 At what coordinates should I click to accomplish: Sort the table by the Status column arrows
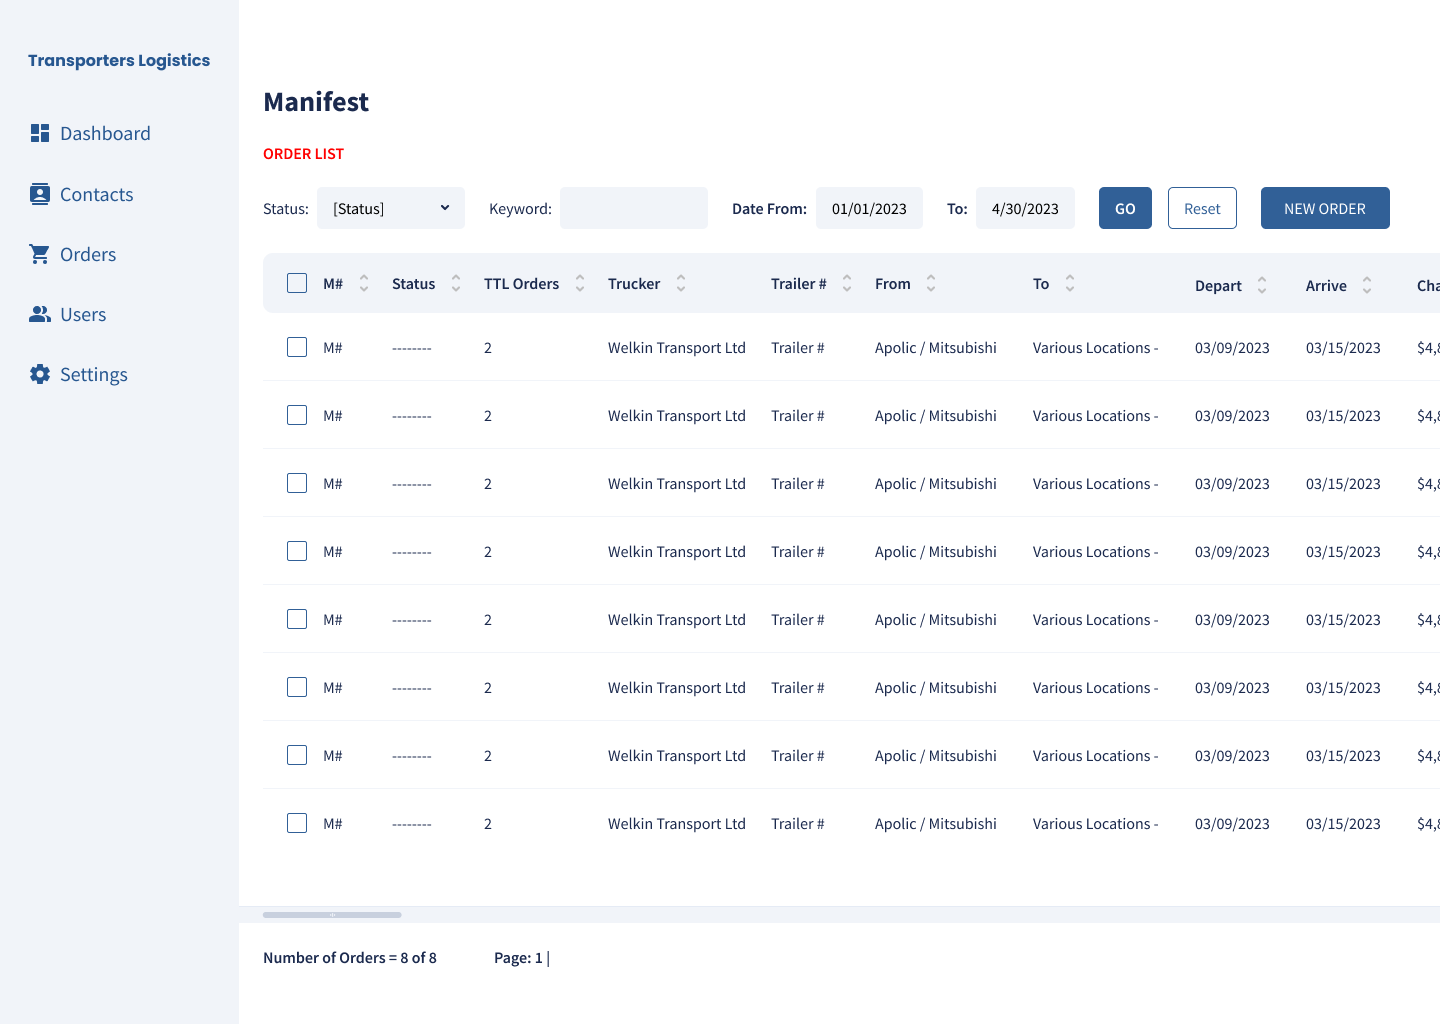point(455,283)
